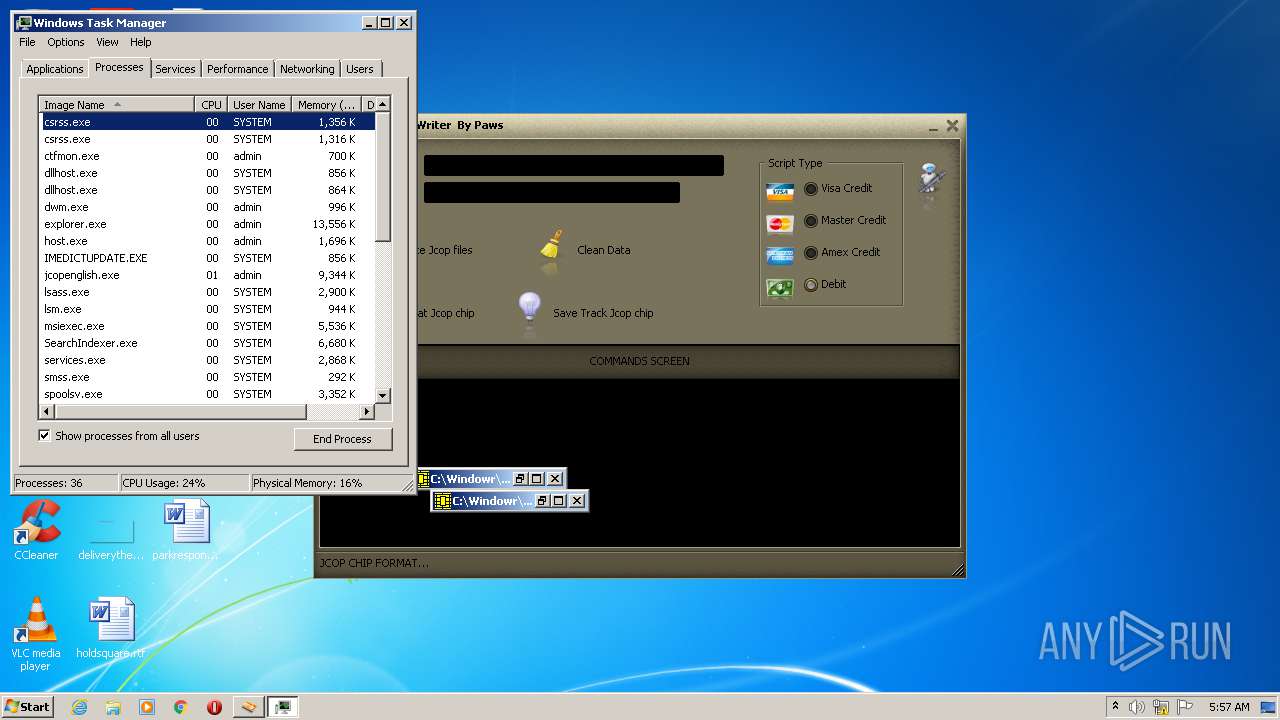Click the MasterCard card icon
This screenshot has height=720, width=1280.
(780, 223)
